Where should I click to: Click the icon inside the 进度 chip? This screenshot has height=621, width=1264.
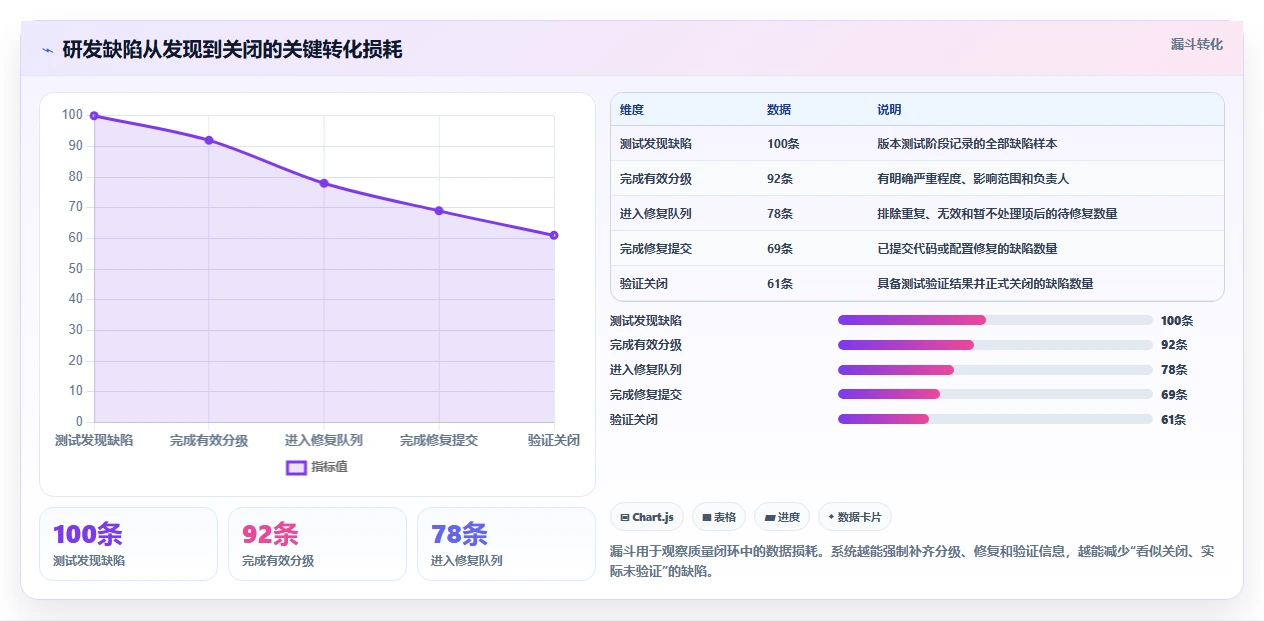point(769,518)
